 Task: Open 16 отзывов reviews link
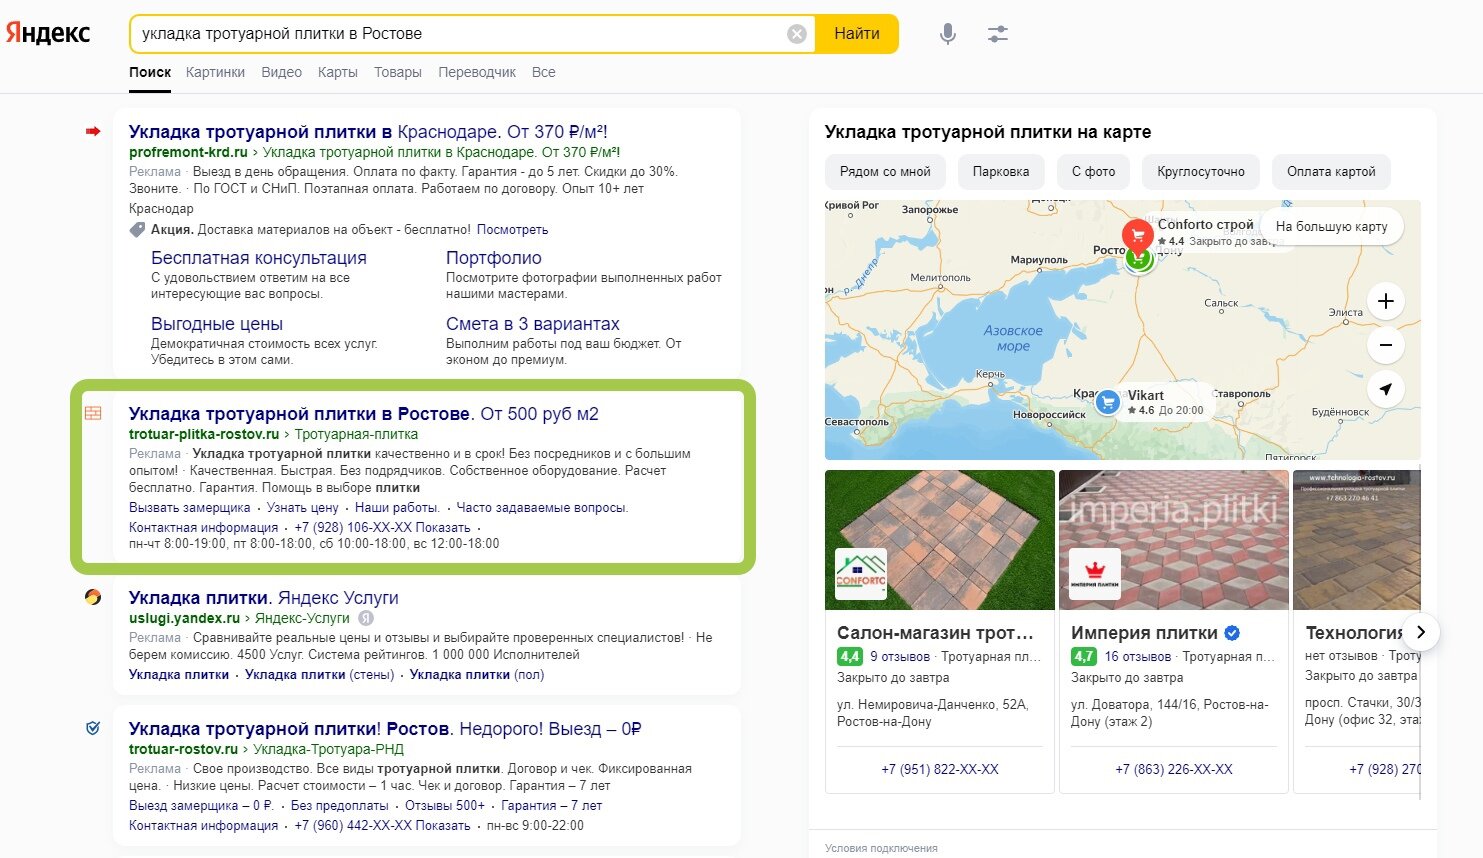point(1137,657)
